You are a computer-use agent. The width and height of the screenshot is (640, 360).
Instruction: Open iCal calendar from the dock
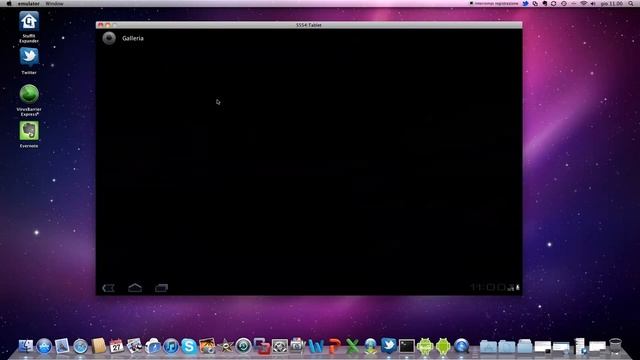117,346
